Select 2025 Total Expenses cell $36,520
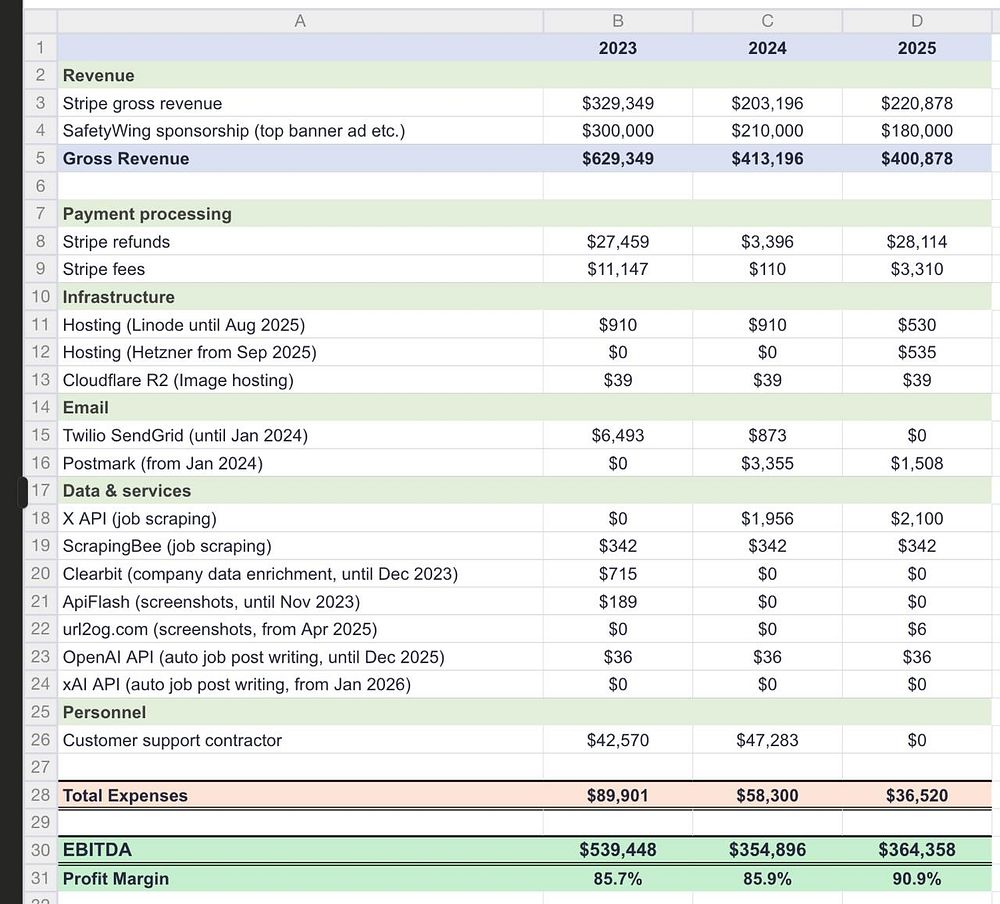This screenshot has height=904, width=1000. [x=916, y=795]
